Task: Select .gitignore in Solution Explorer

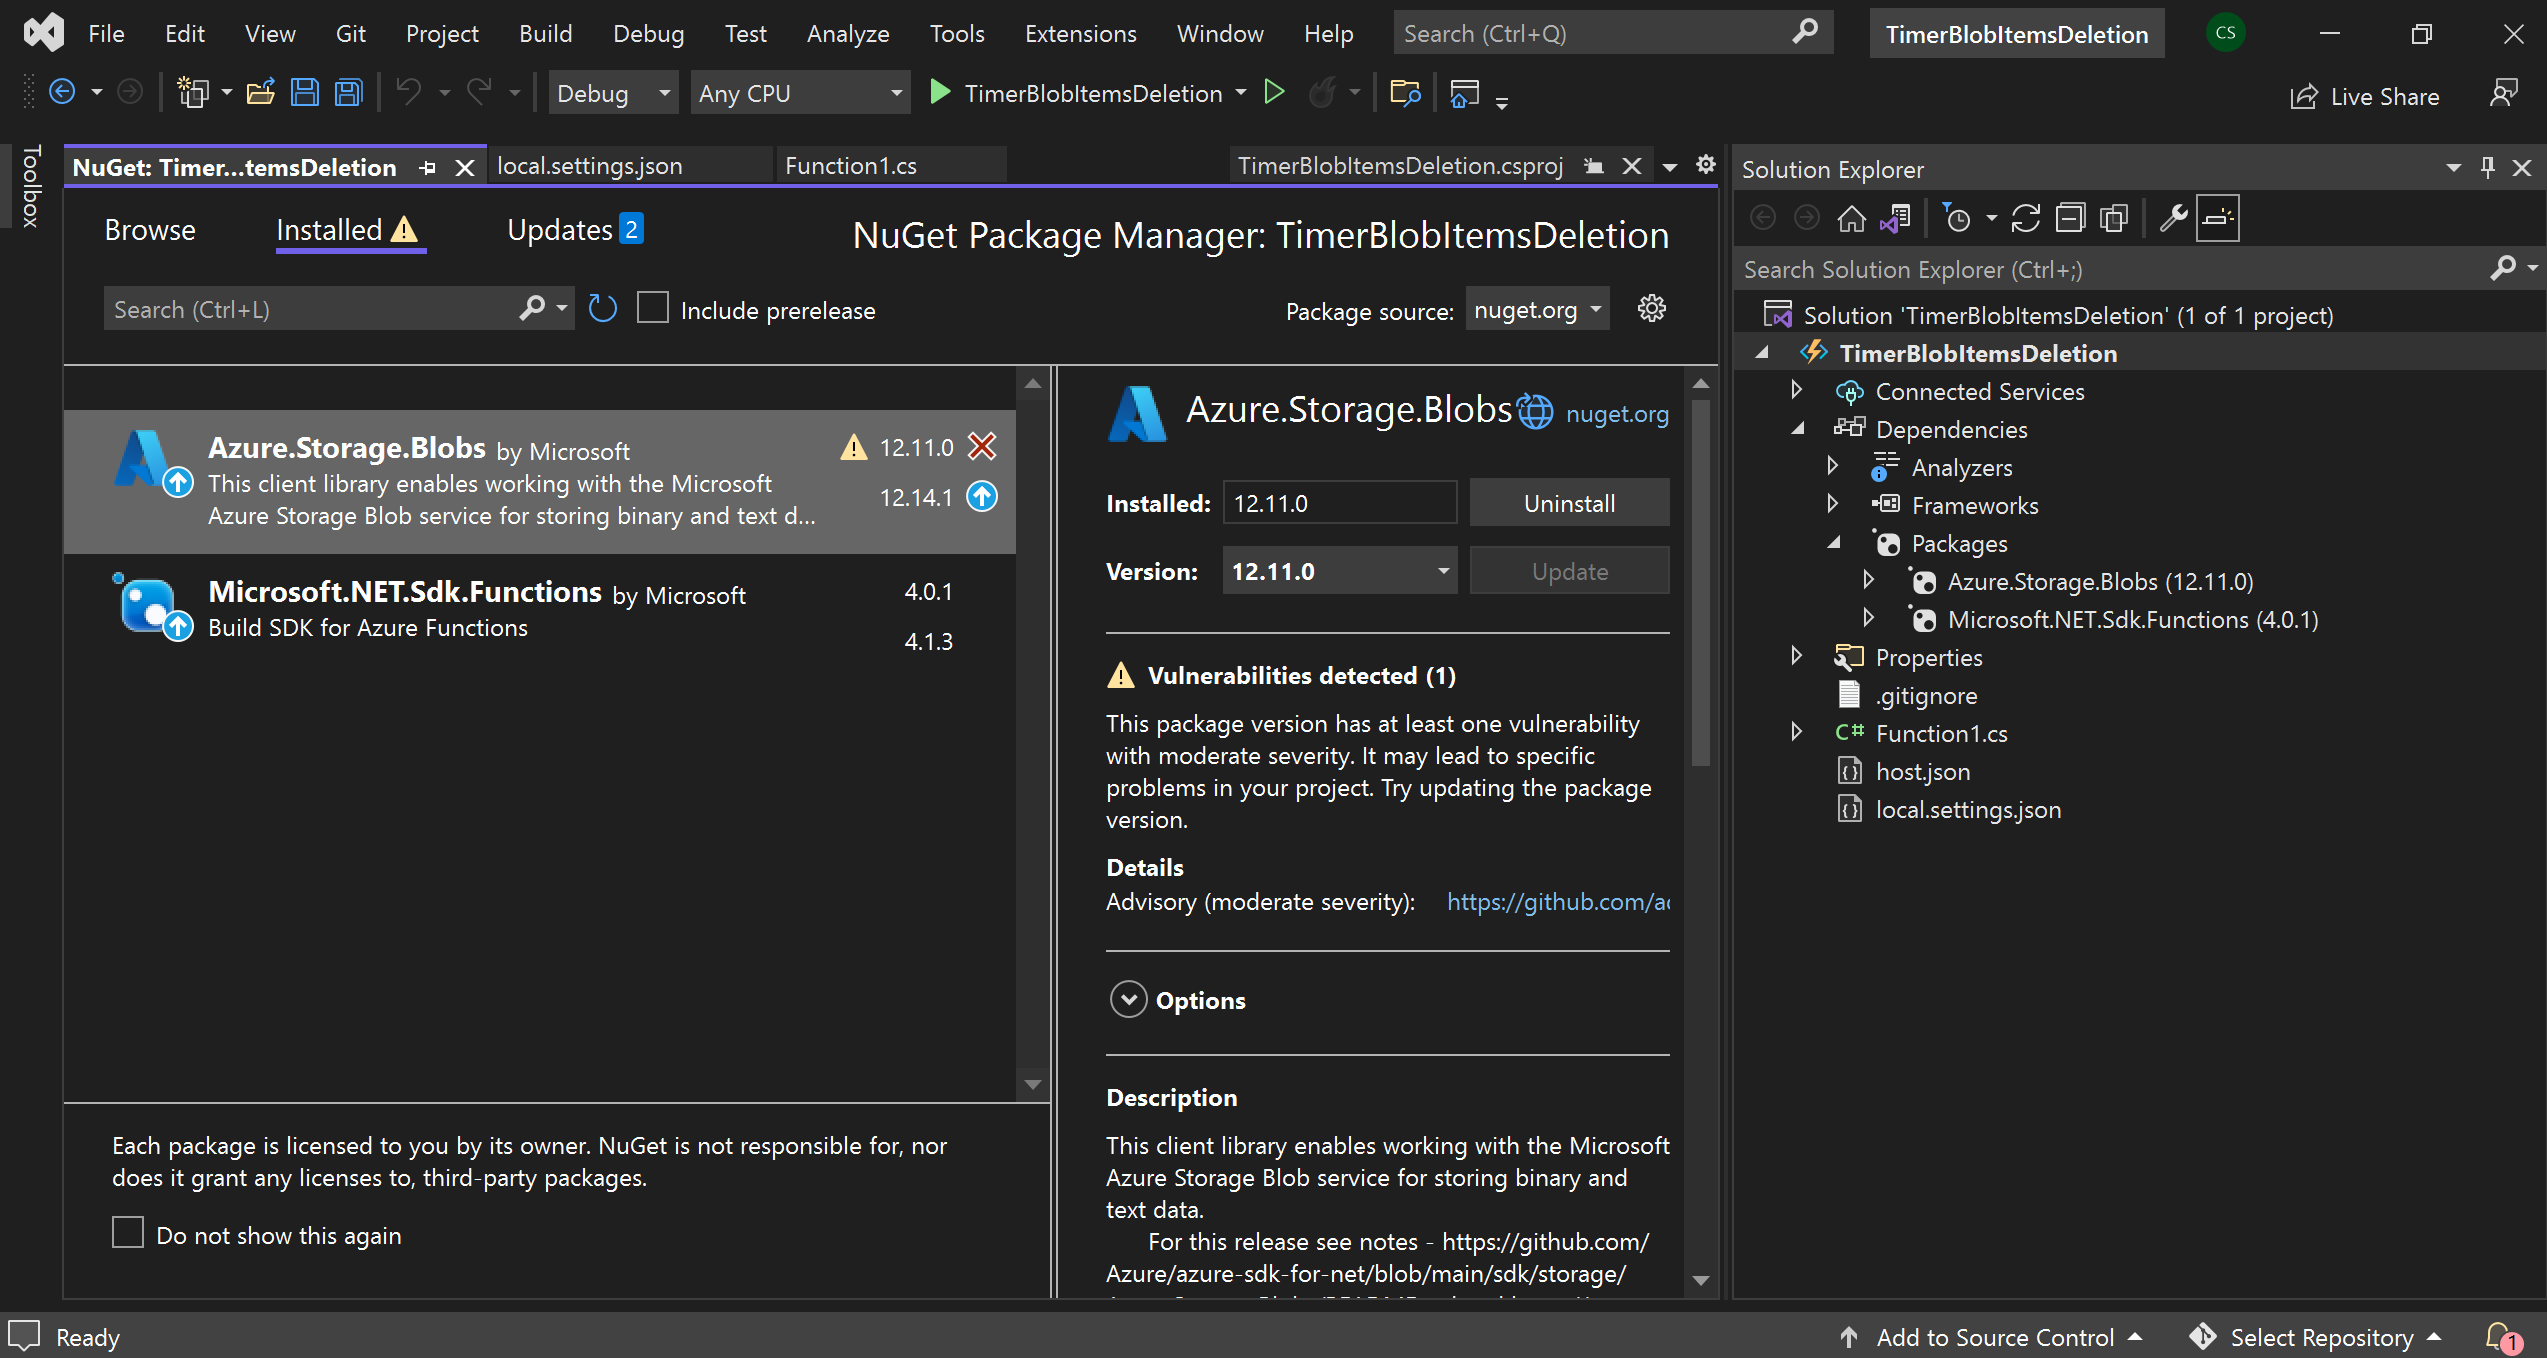Action: [x=1926, y=695]
